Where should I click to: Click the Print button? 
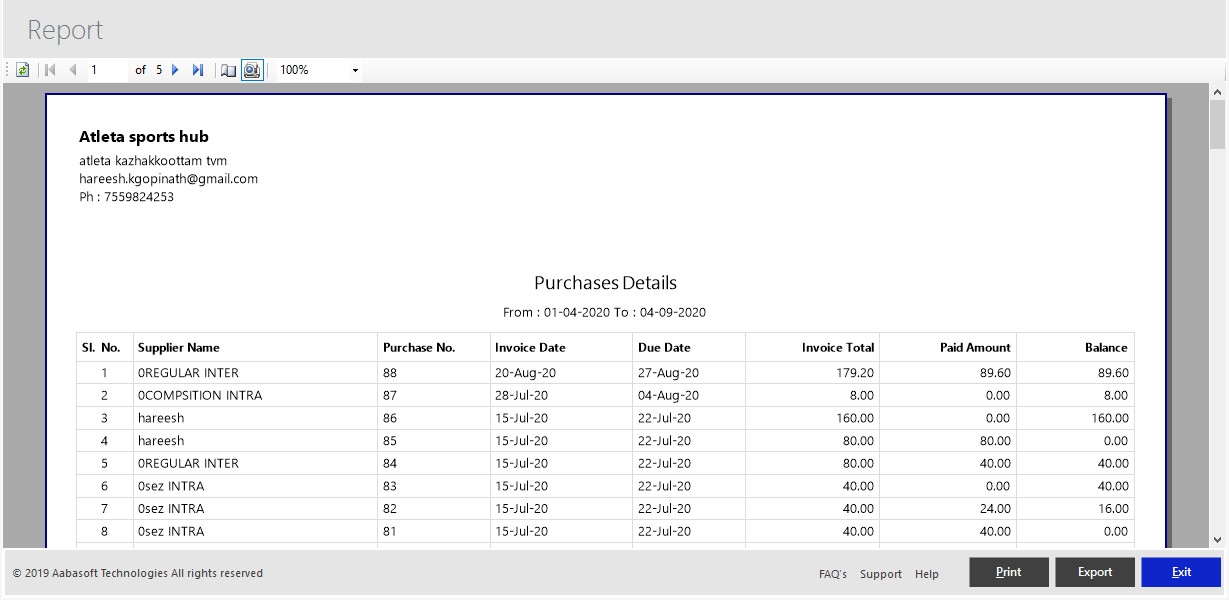pyautogui.click(x=1009, y=572)
